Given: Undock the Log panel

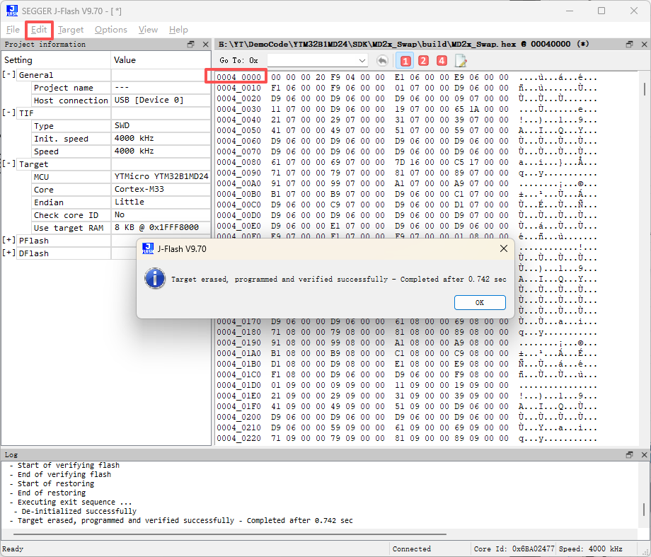Looking at the screenshot, I should (x=629, y=454).
